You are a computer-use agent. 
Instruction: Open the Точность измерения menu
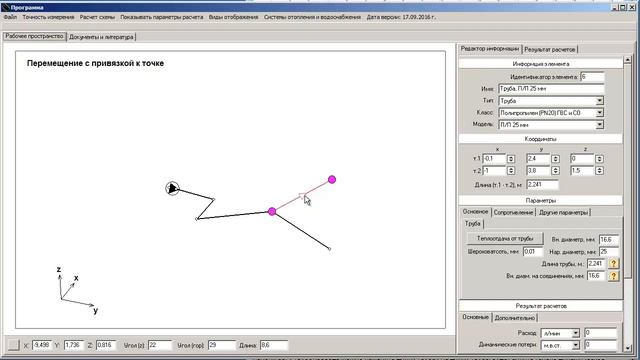48,17
